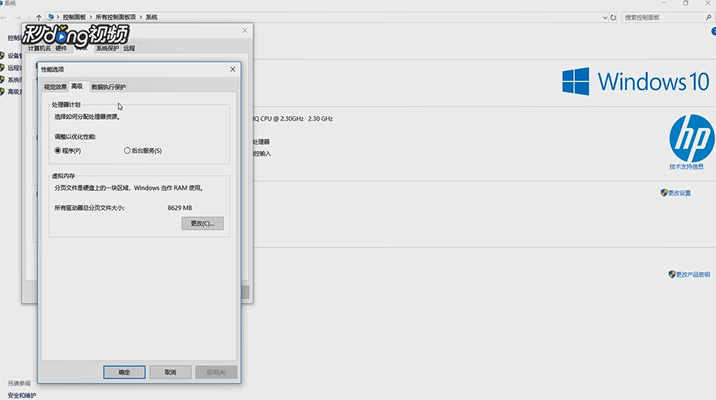Screen dimensions: 716x400
Task: Click the HP logo
Action: 692,138
